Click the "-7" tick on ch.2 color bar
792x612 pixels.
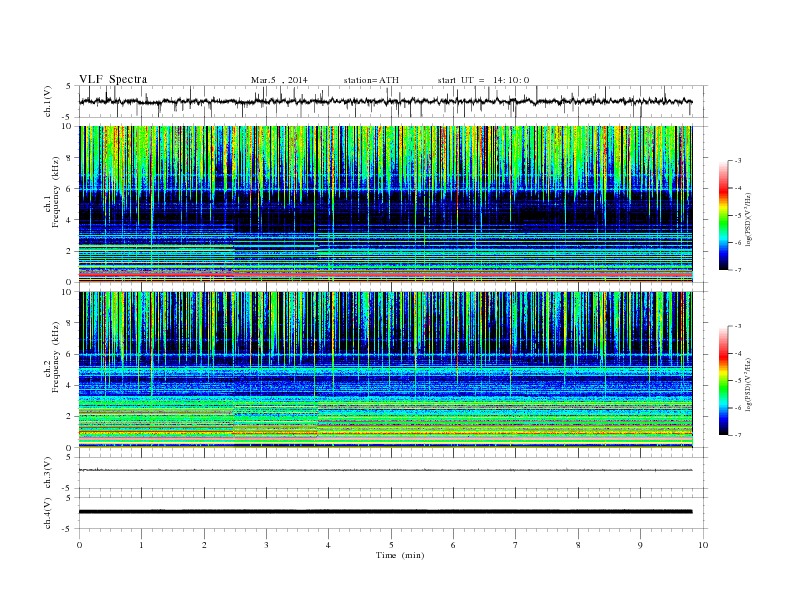click(x=738, y=435)
